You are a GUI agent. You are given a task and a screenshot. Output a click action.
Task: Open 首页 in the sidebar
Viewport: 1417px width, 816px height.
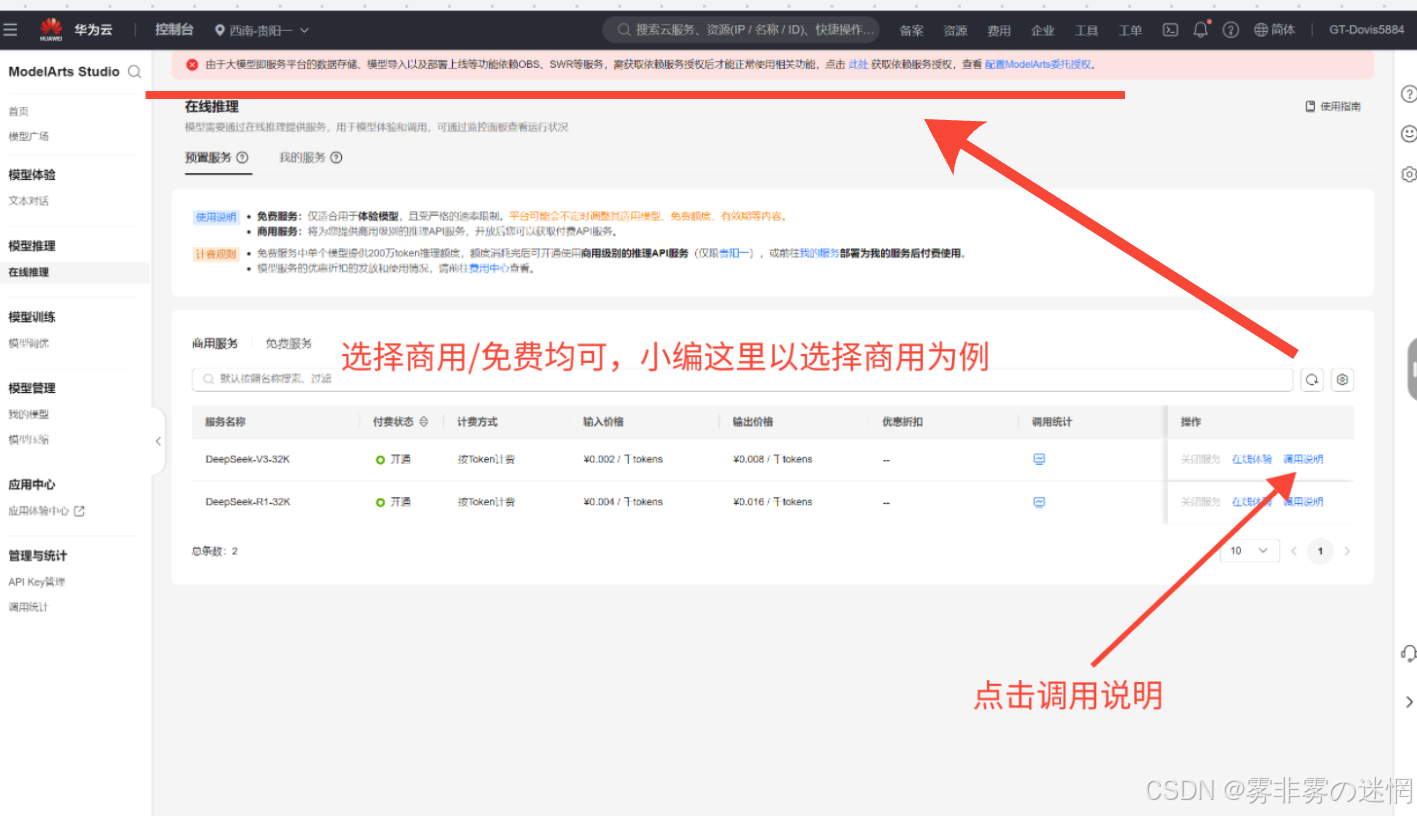point(19,111)
